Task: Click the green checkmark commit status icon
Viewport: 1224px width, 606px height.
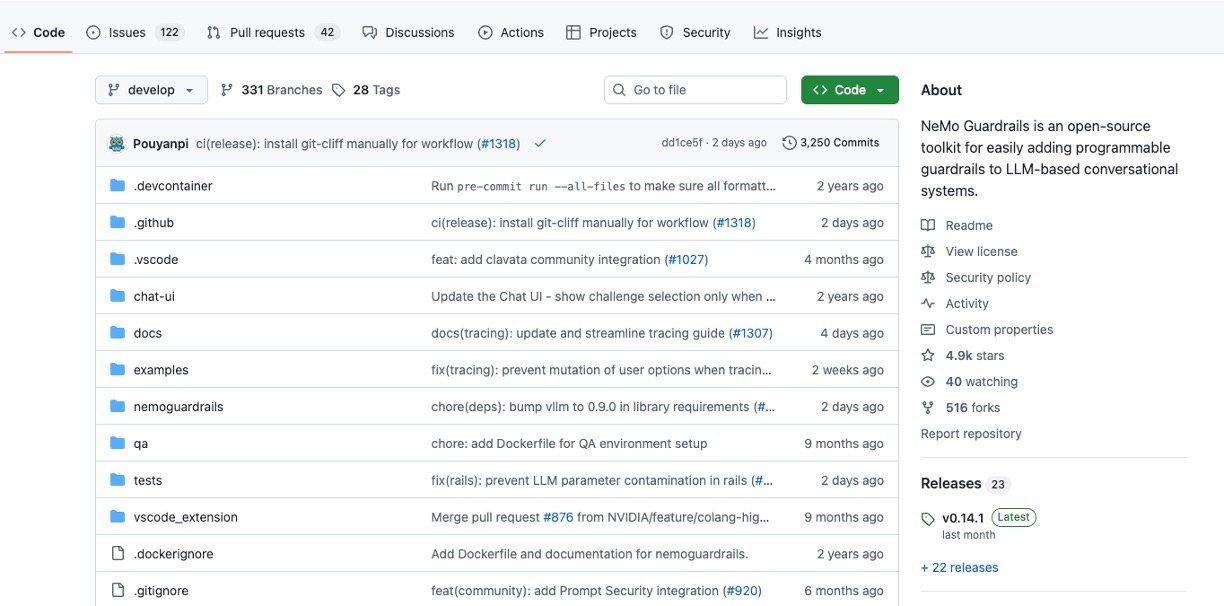Action: [x=540, y=143]
